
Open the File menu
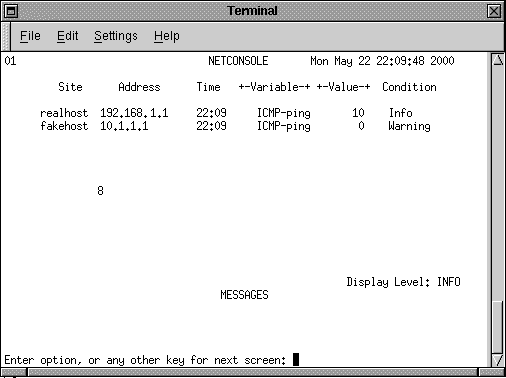[30, 36]
